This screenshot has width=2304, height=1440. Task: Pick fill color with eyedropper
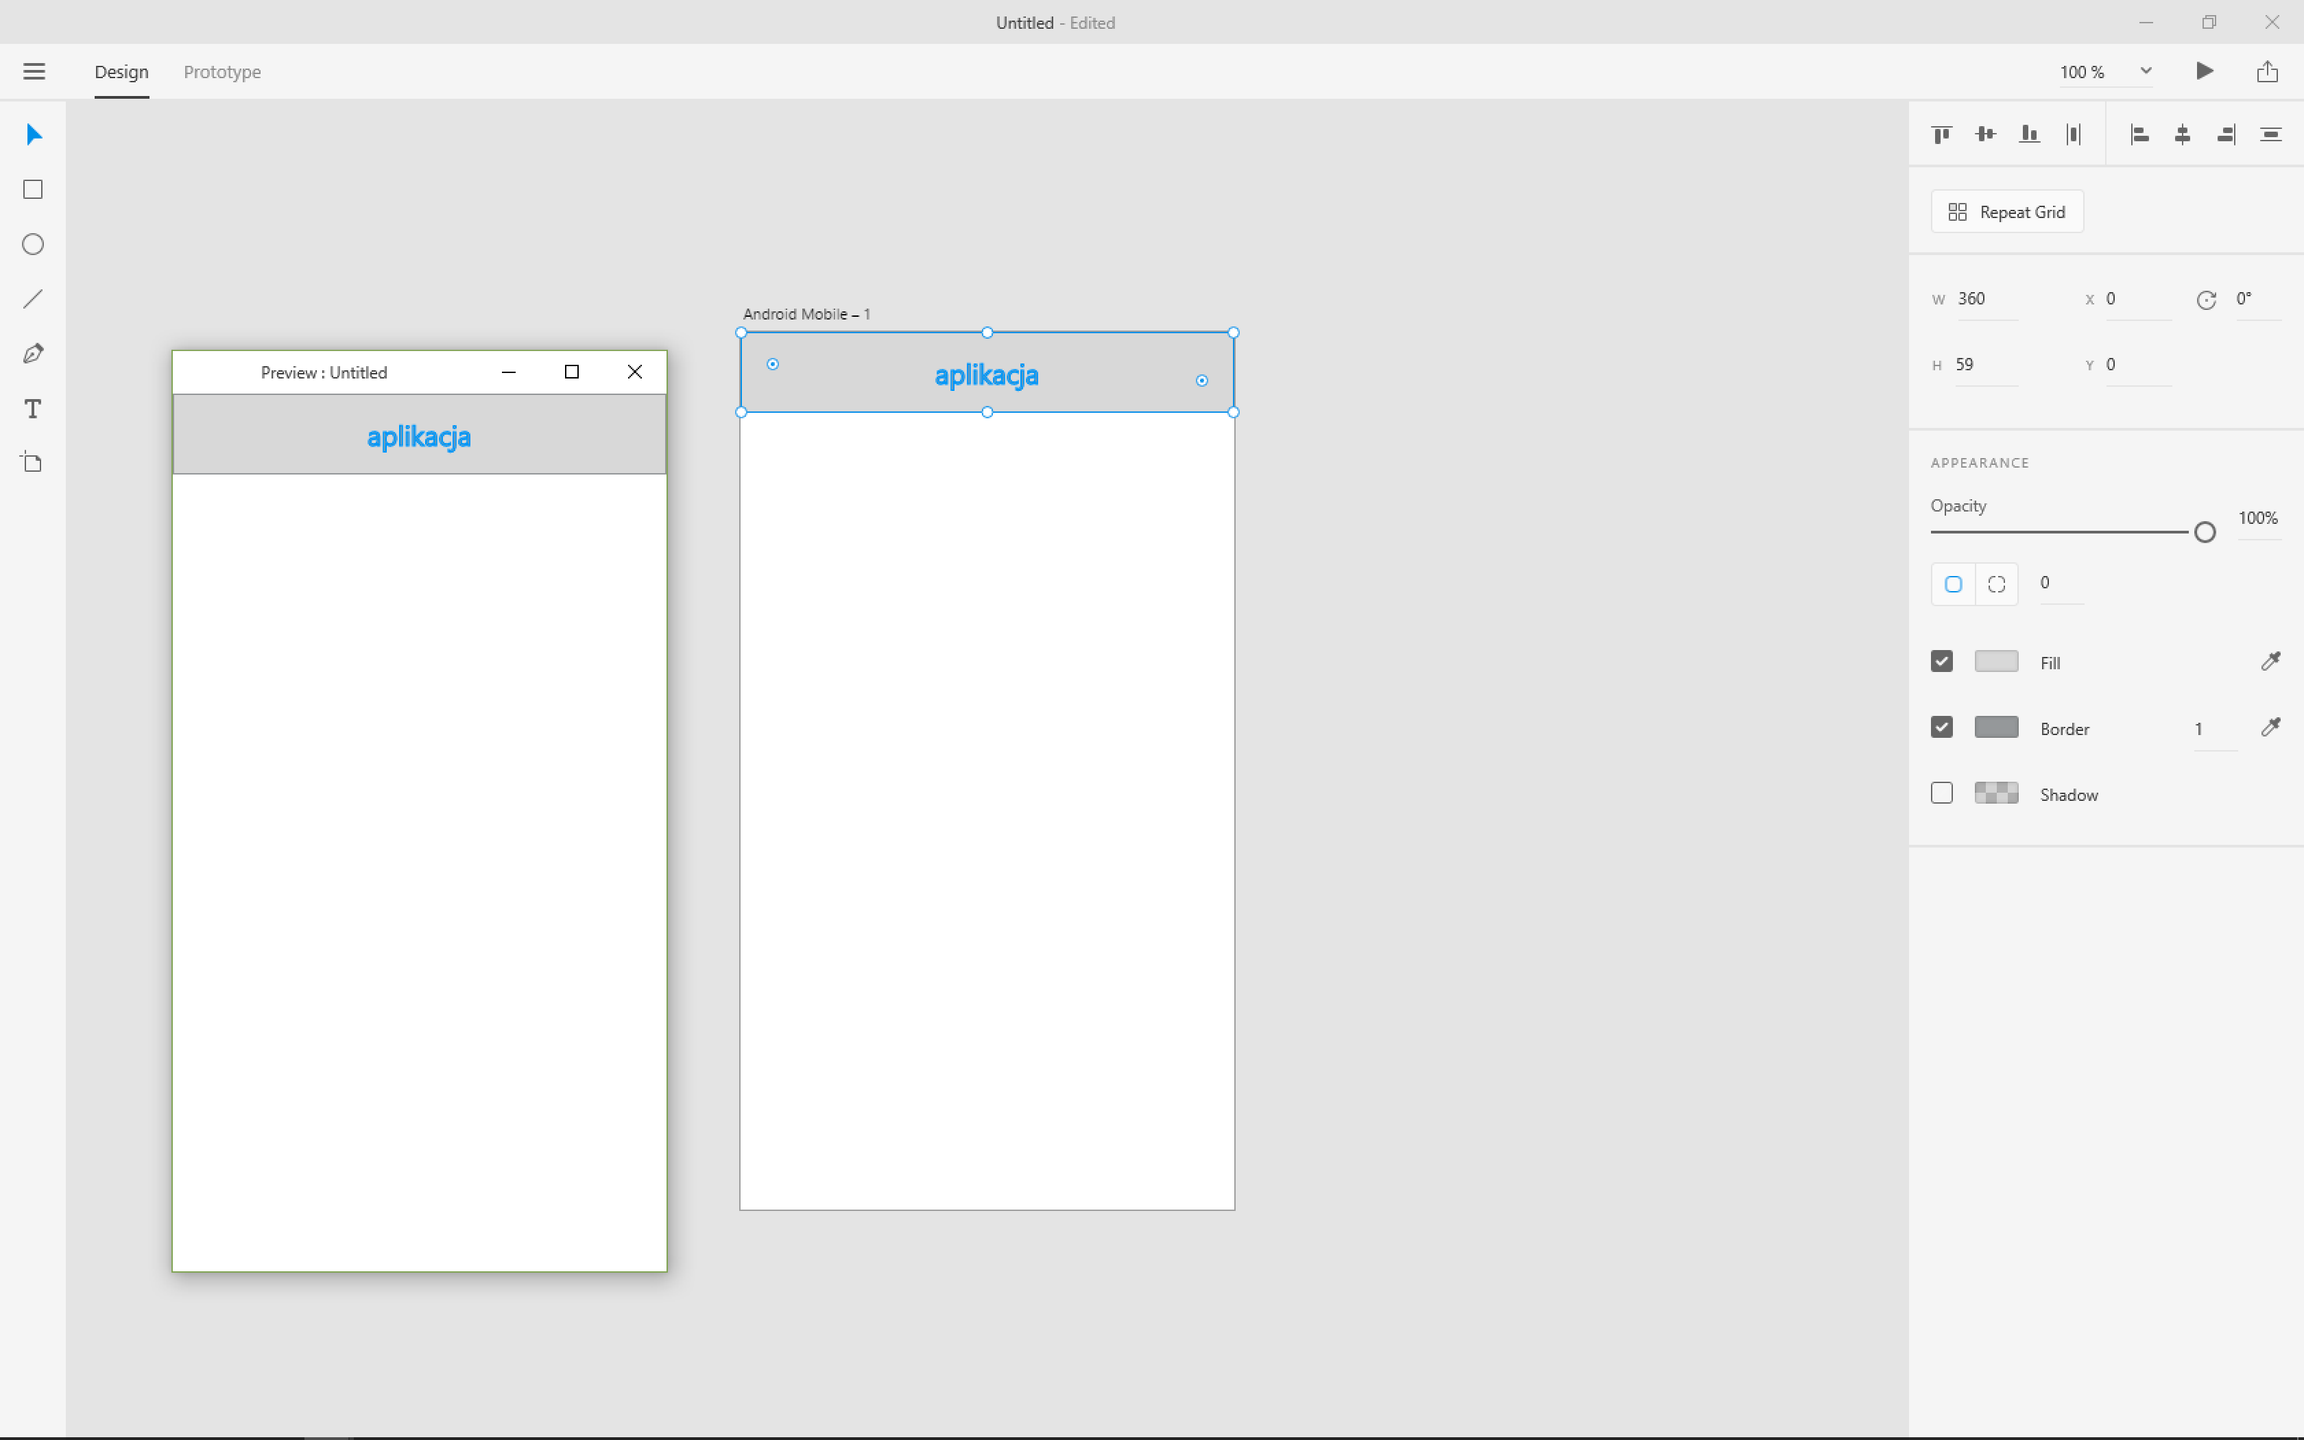tap(2270, 661)
